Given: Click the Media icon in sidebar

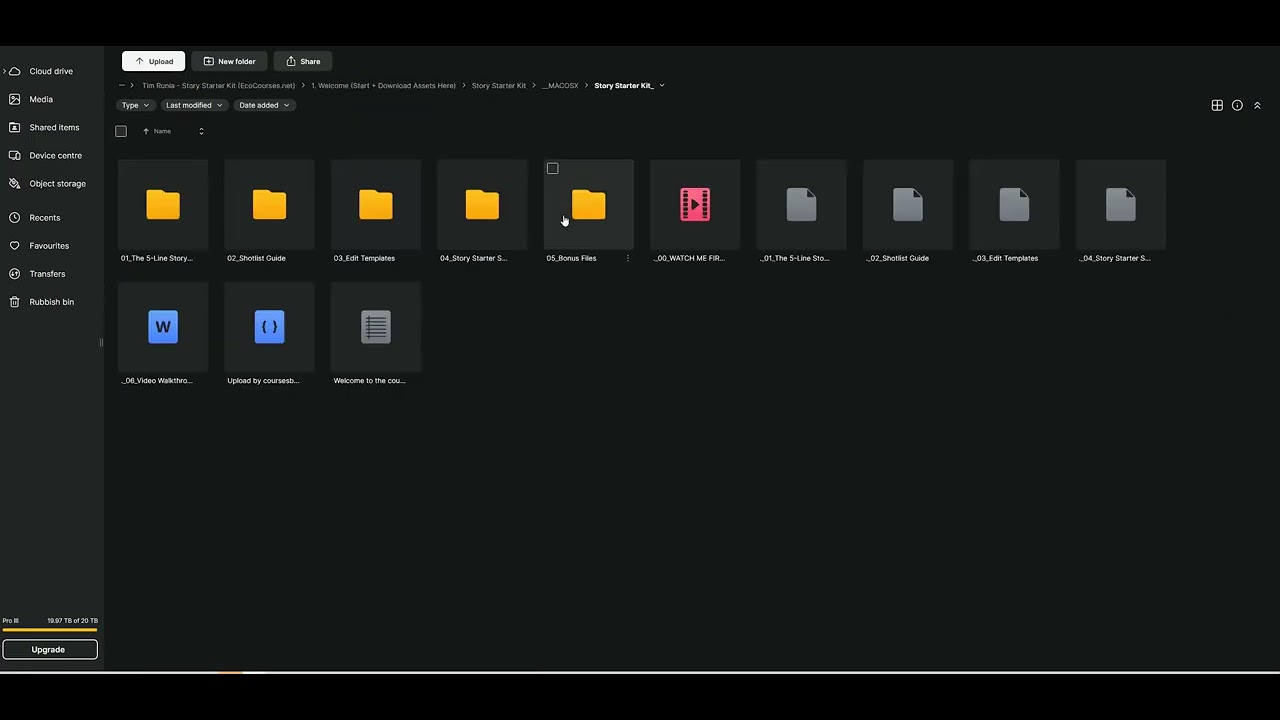Looking at the screenshot, I should click(x=15, y=99).
